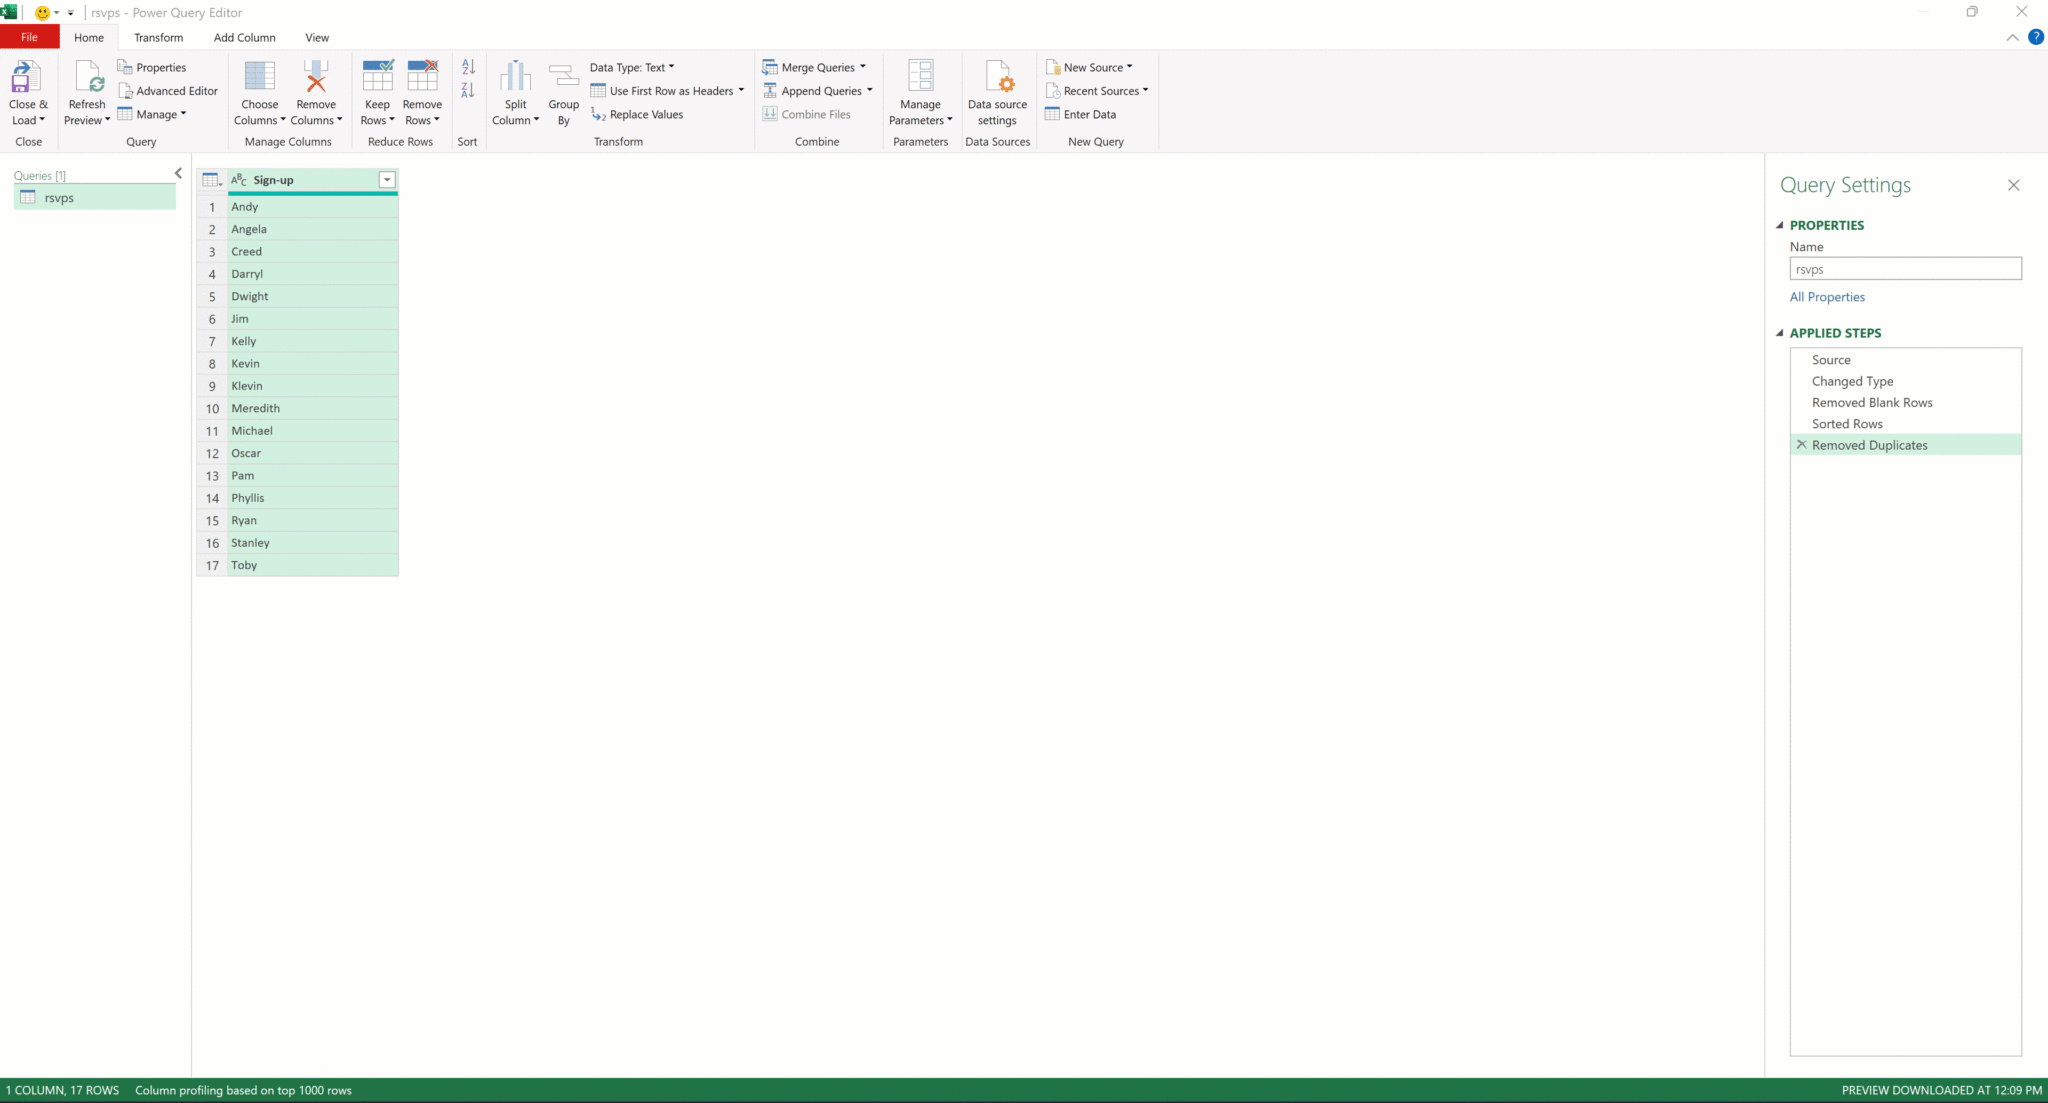2048x1103 pixels.
Task: Click the Sort Ascending icon
Action: [x=468, y=67]
